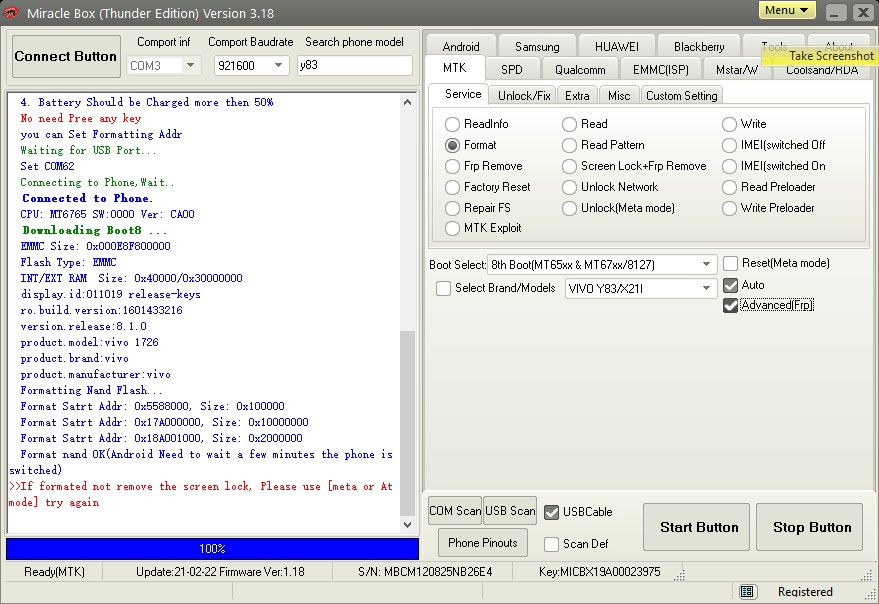Open the Blackberry tab
879x604 pixels.
tap(698, 47)
